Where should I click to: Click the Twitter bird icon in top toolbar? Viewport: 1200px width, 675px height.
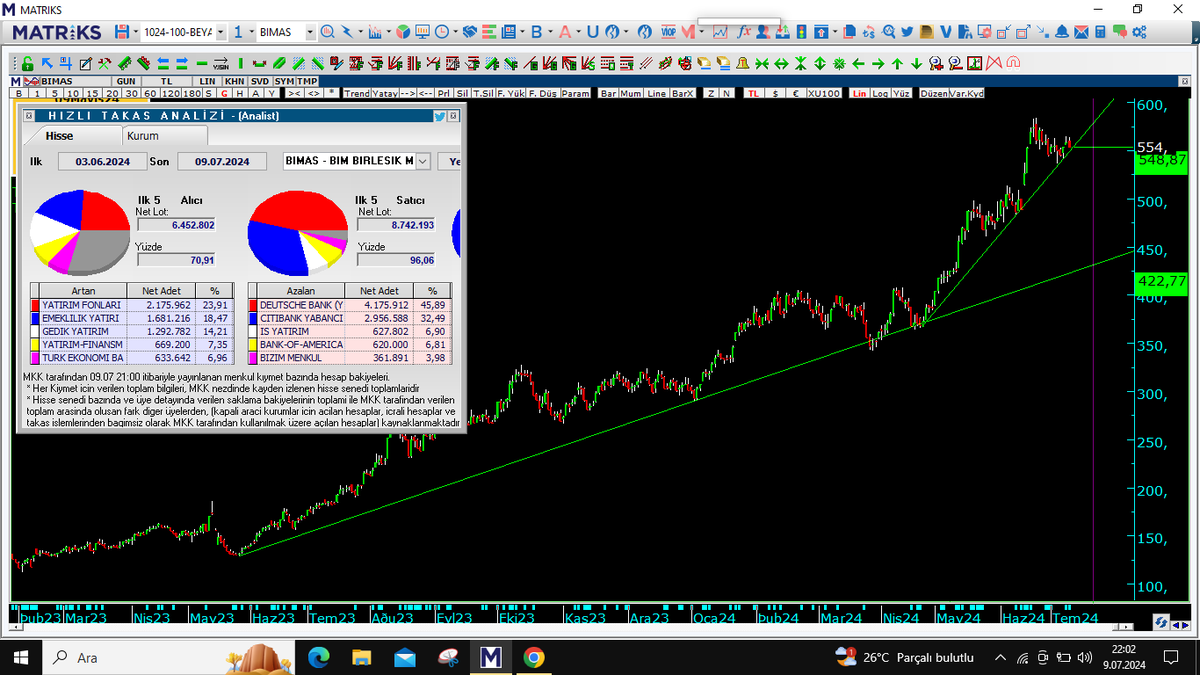[x=907, y=32]
